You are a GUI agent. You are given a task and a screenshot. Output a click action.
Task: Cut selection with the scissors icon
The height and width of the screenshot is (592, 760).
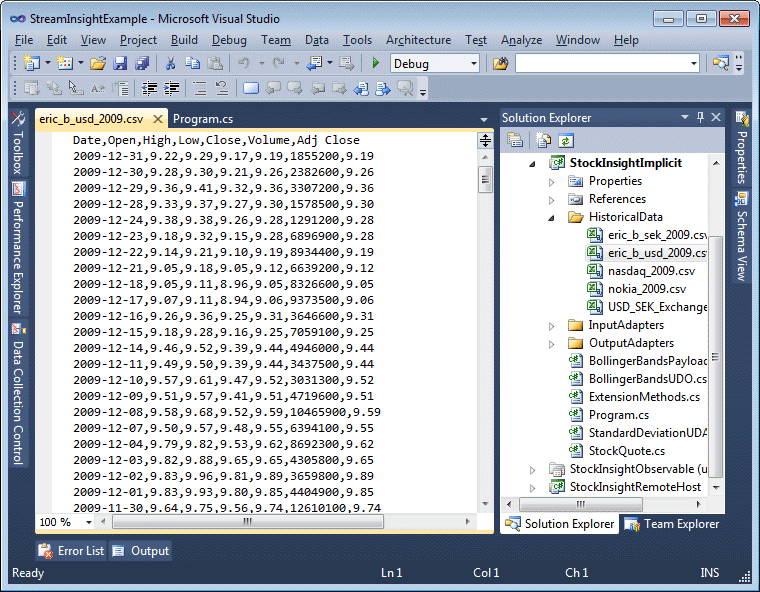(171, 63)
